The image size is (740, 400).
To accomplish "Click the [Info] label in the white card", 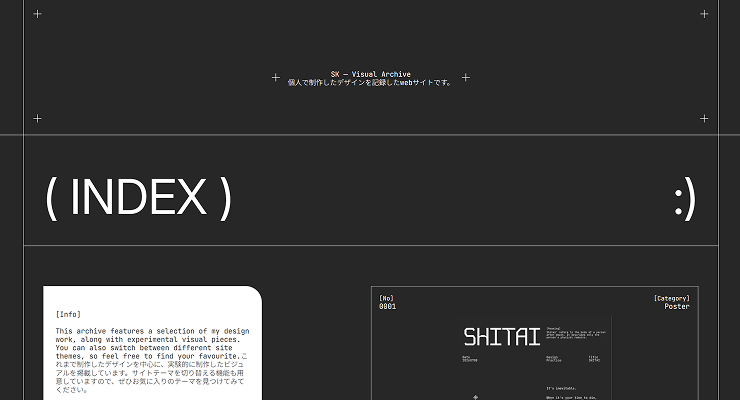I will (x=68, y=314).
